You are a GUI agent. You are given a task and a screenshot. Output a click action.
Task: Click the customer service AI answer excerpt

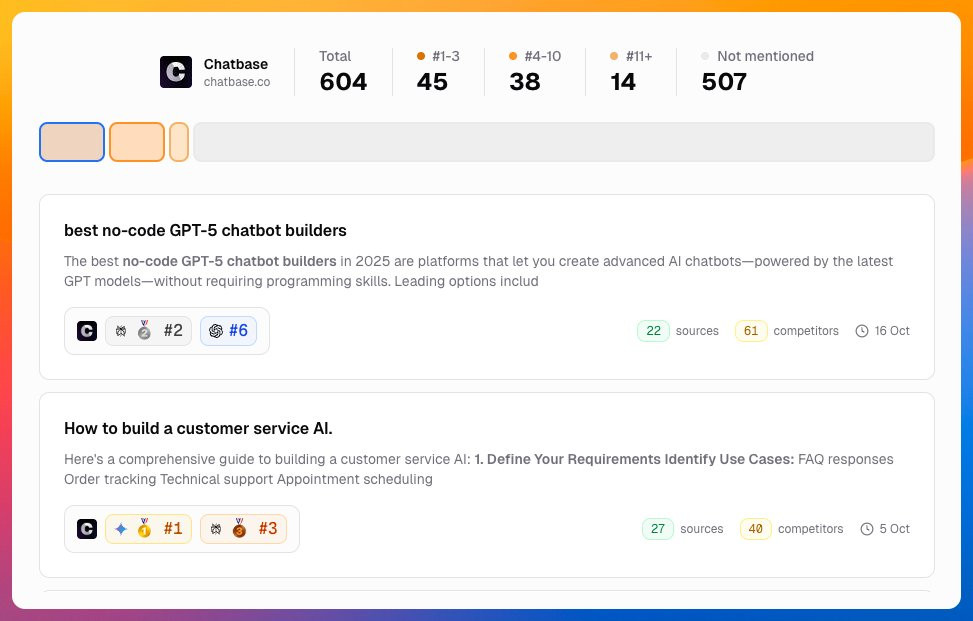point(478,469)
